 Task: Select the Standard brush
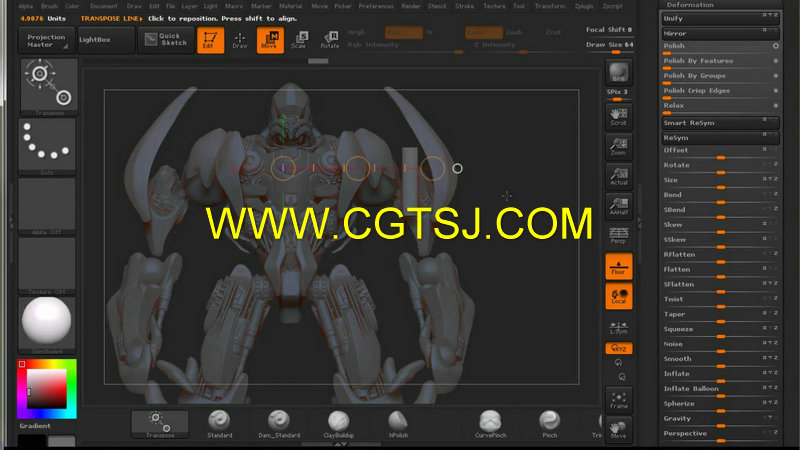click(219, 424)
